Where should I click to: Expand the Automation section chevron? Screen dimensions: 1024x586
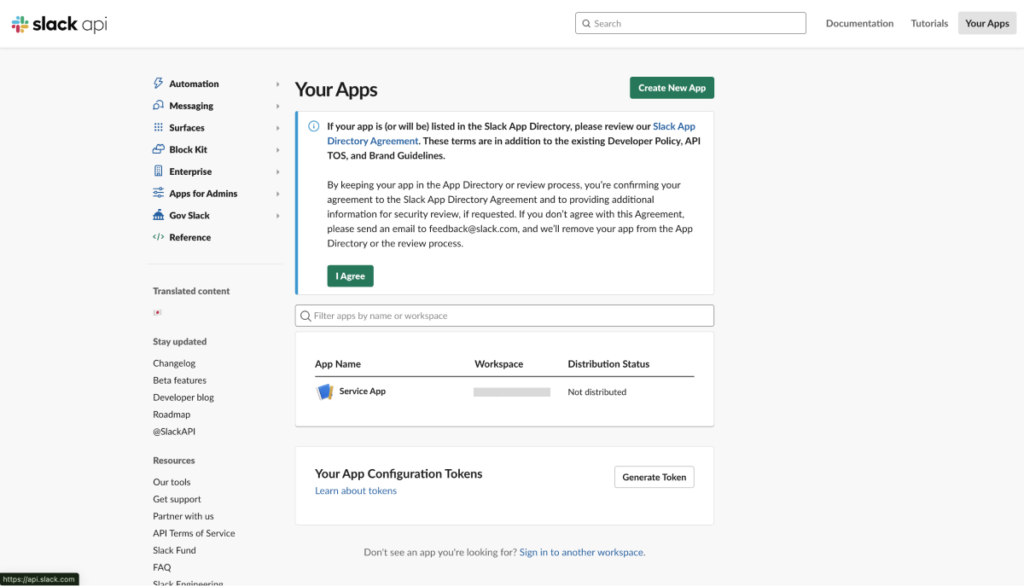click(278, 85)
